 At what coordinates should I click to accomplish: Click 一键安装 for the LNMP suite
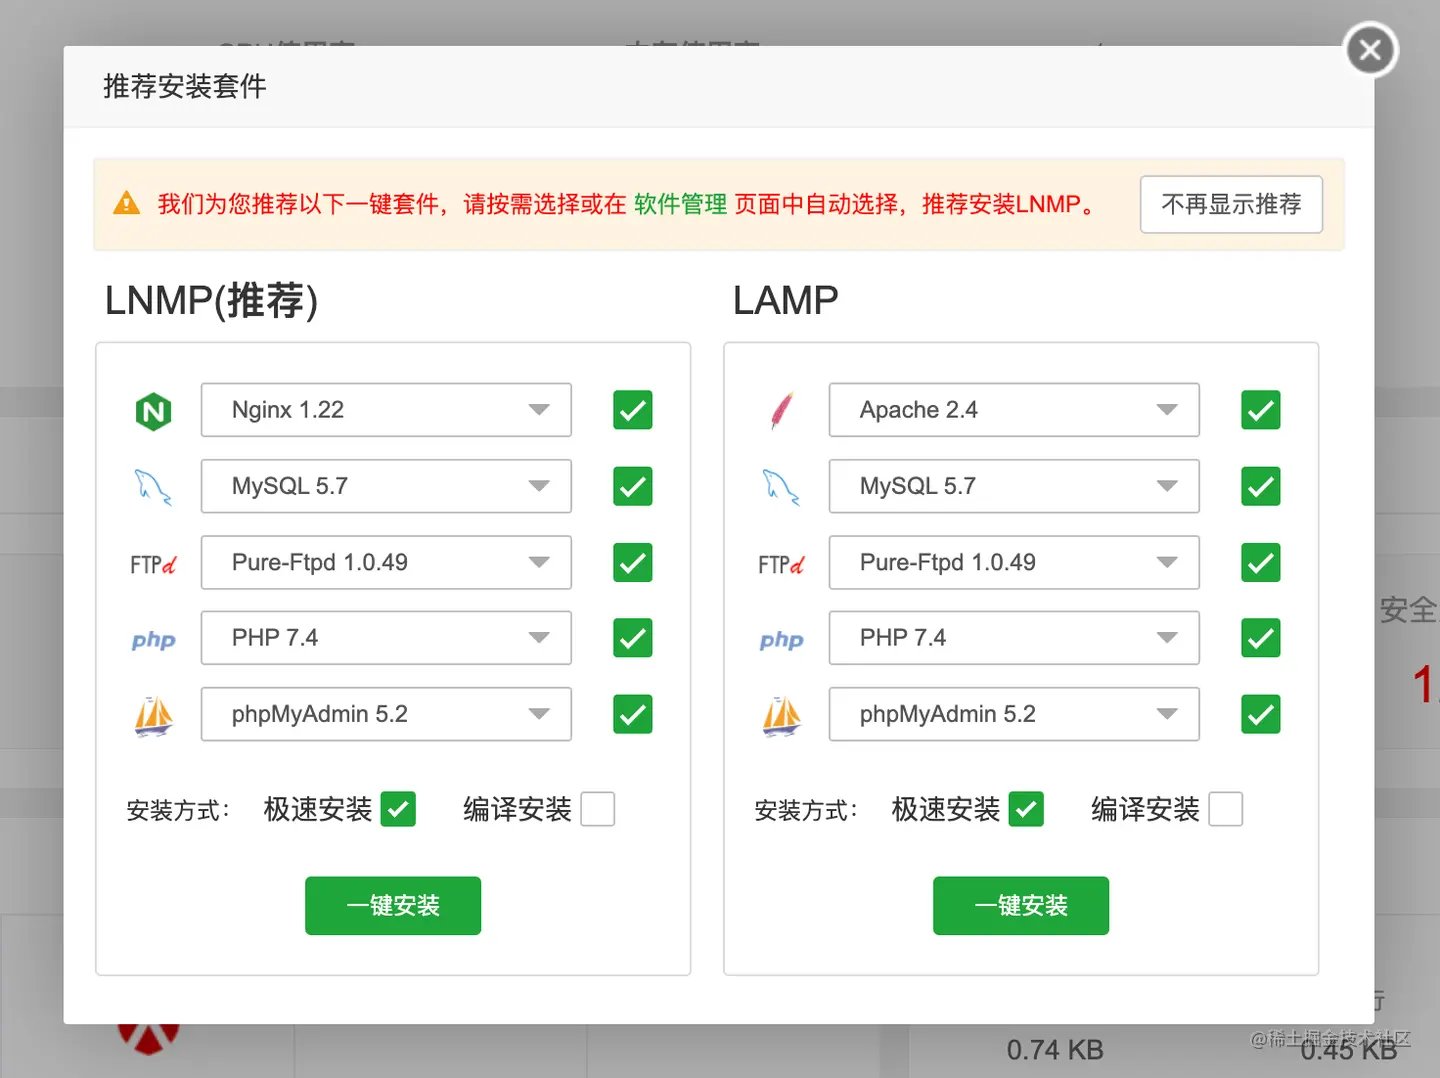393,905
